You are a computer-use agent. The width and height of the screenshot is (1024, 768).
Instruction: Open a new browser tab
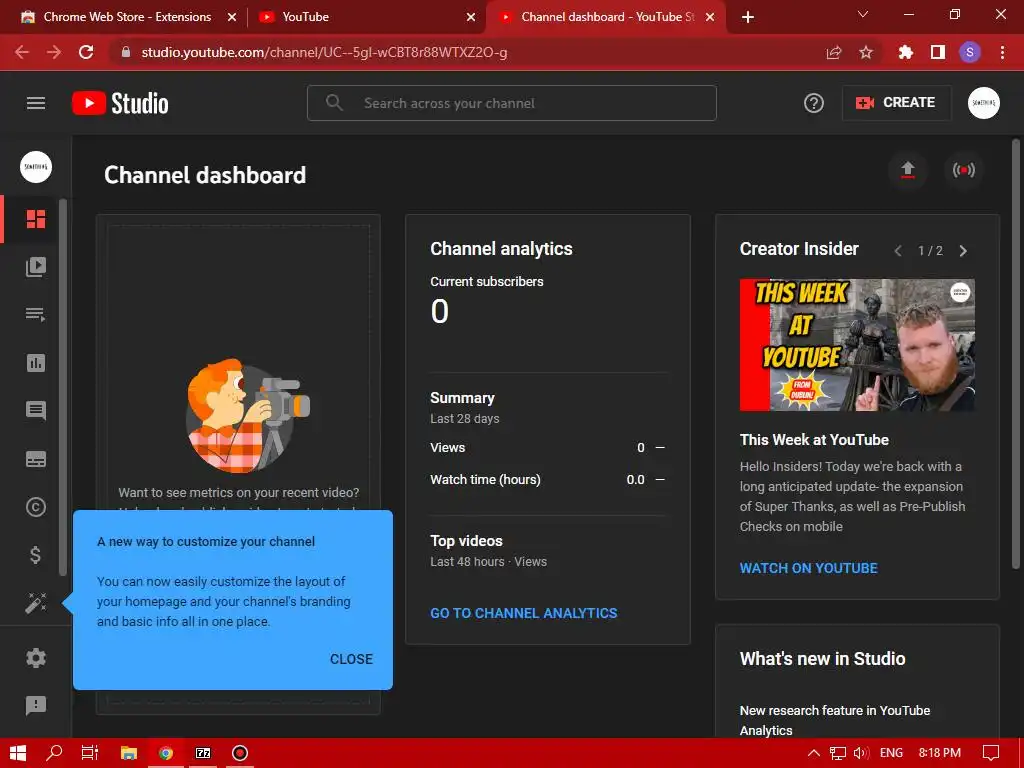click(748, 17)
